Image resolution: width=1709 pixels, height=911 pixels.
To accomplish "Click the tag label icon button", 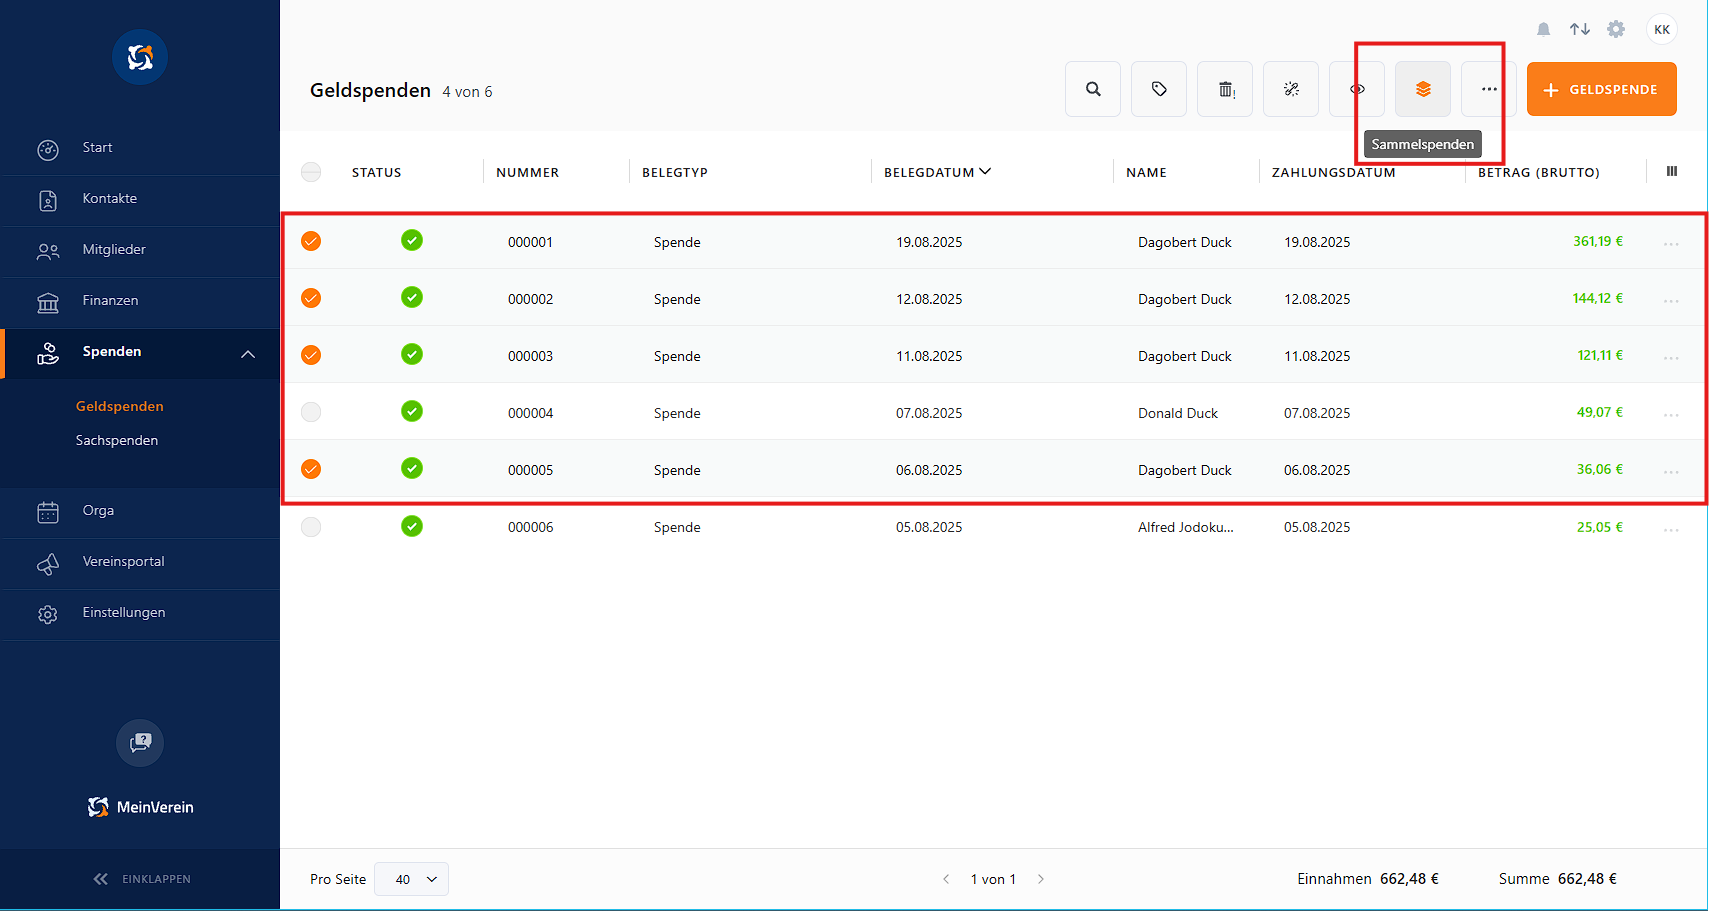I will (x=1159, y=89).
